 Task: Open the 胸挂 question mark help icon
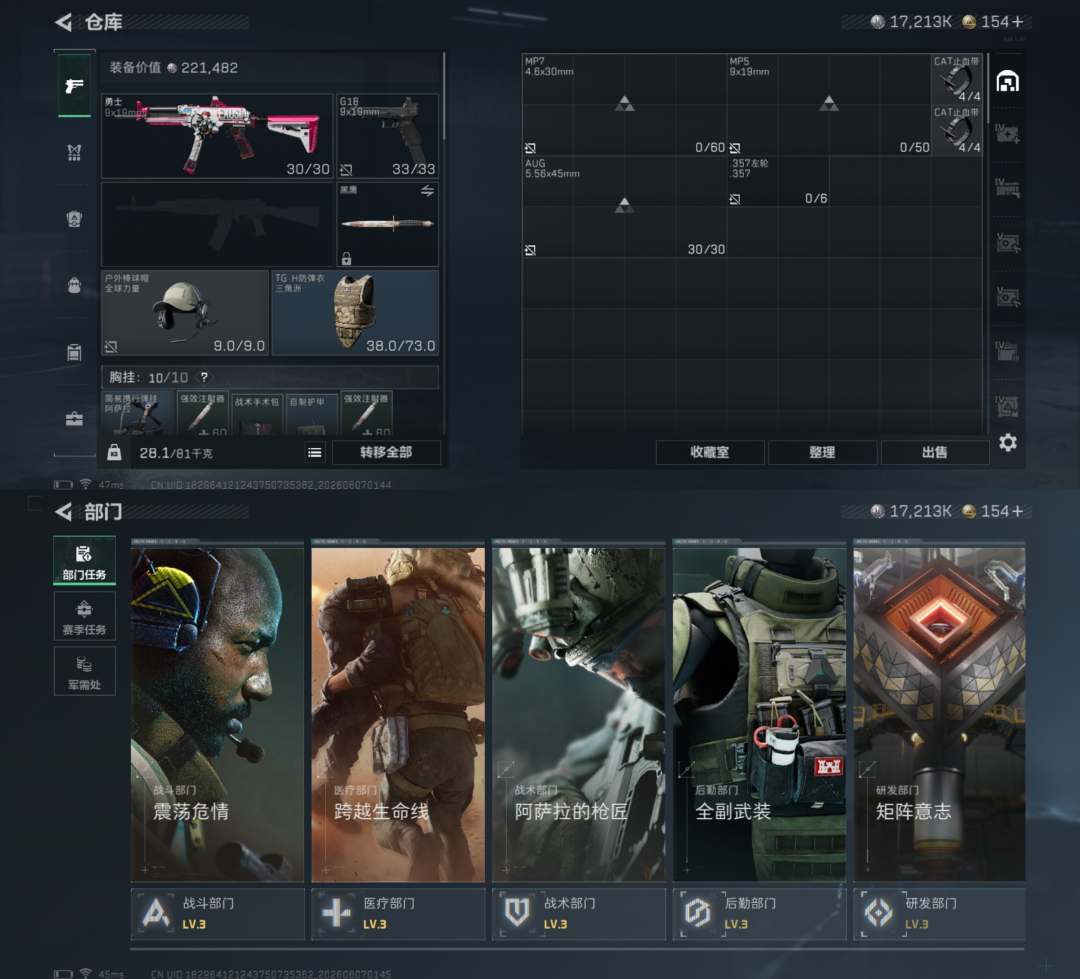click(x=204, y=377)
